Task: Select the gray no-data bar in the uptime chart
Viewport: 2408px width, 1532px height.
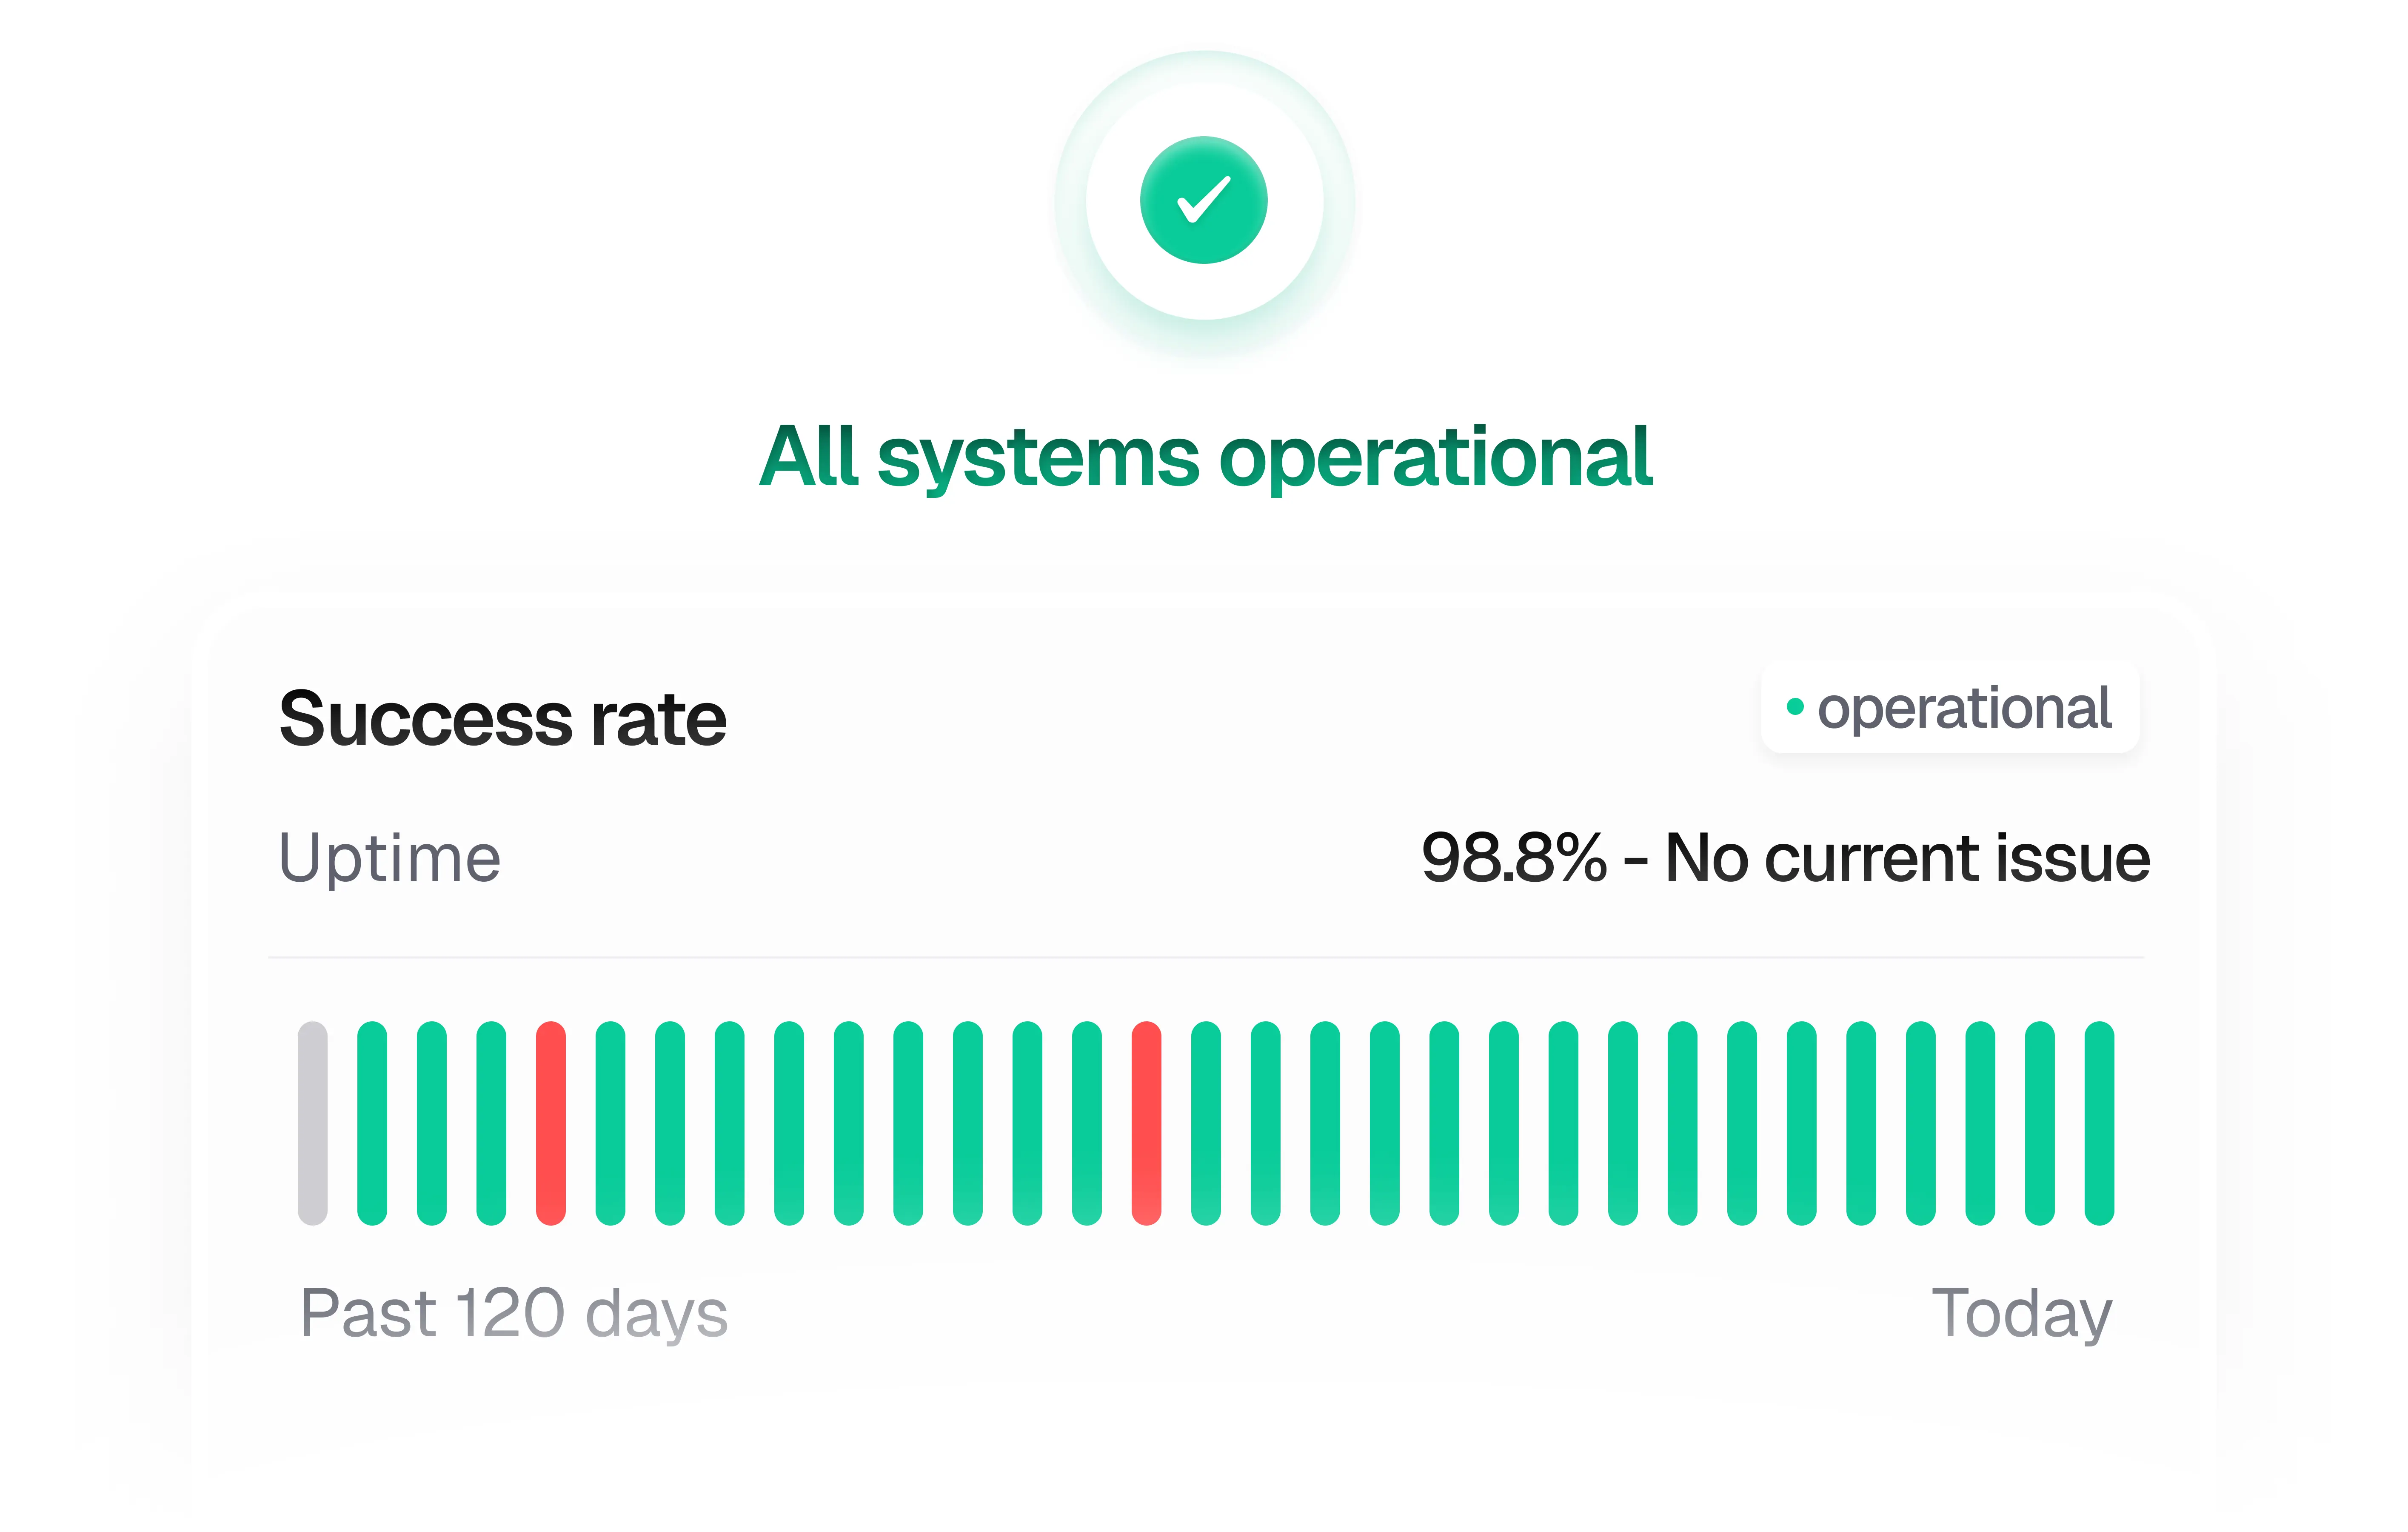Action: tap(313, 1122)
